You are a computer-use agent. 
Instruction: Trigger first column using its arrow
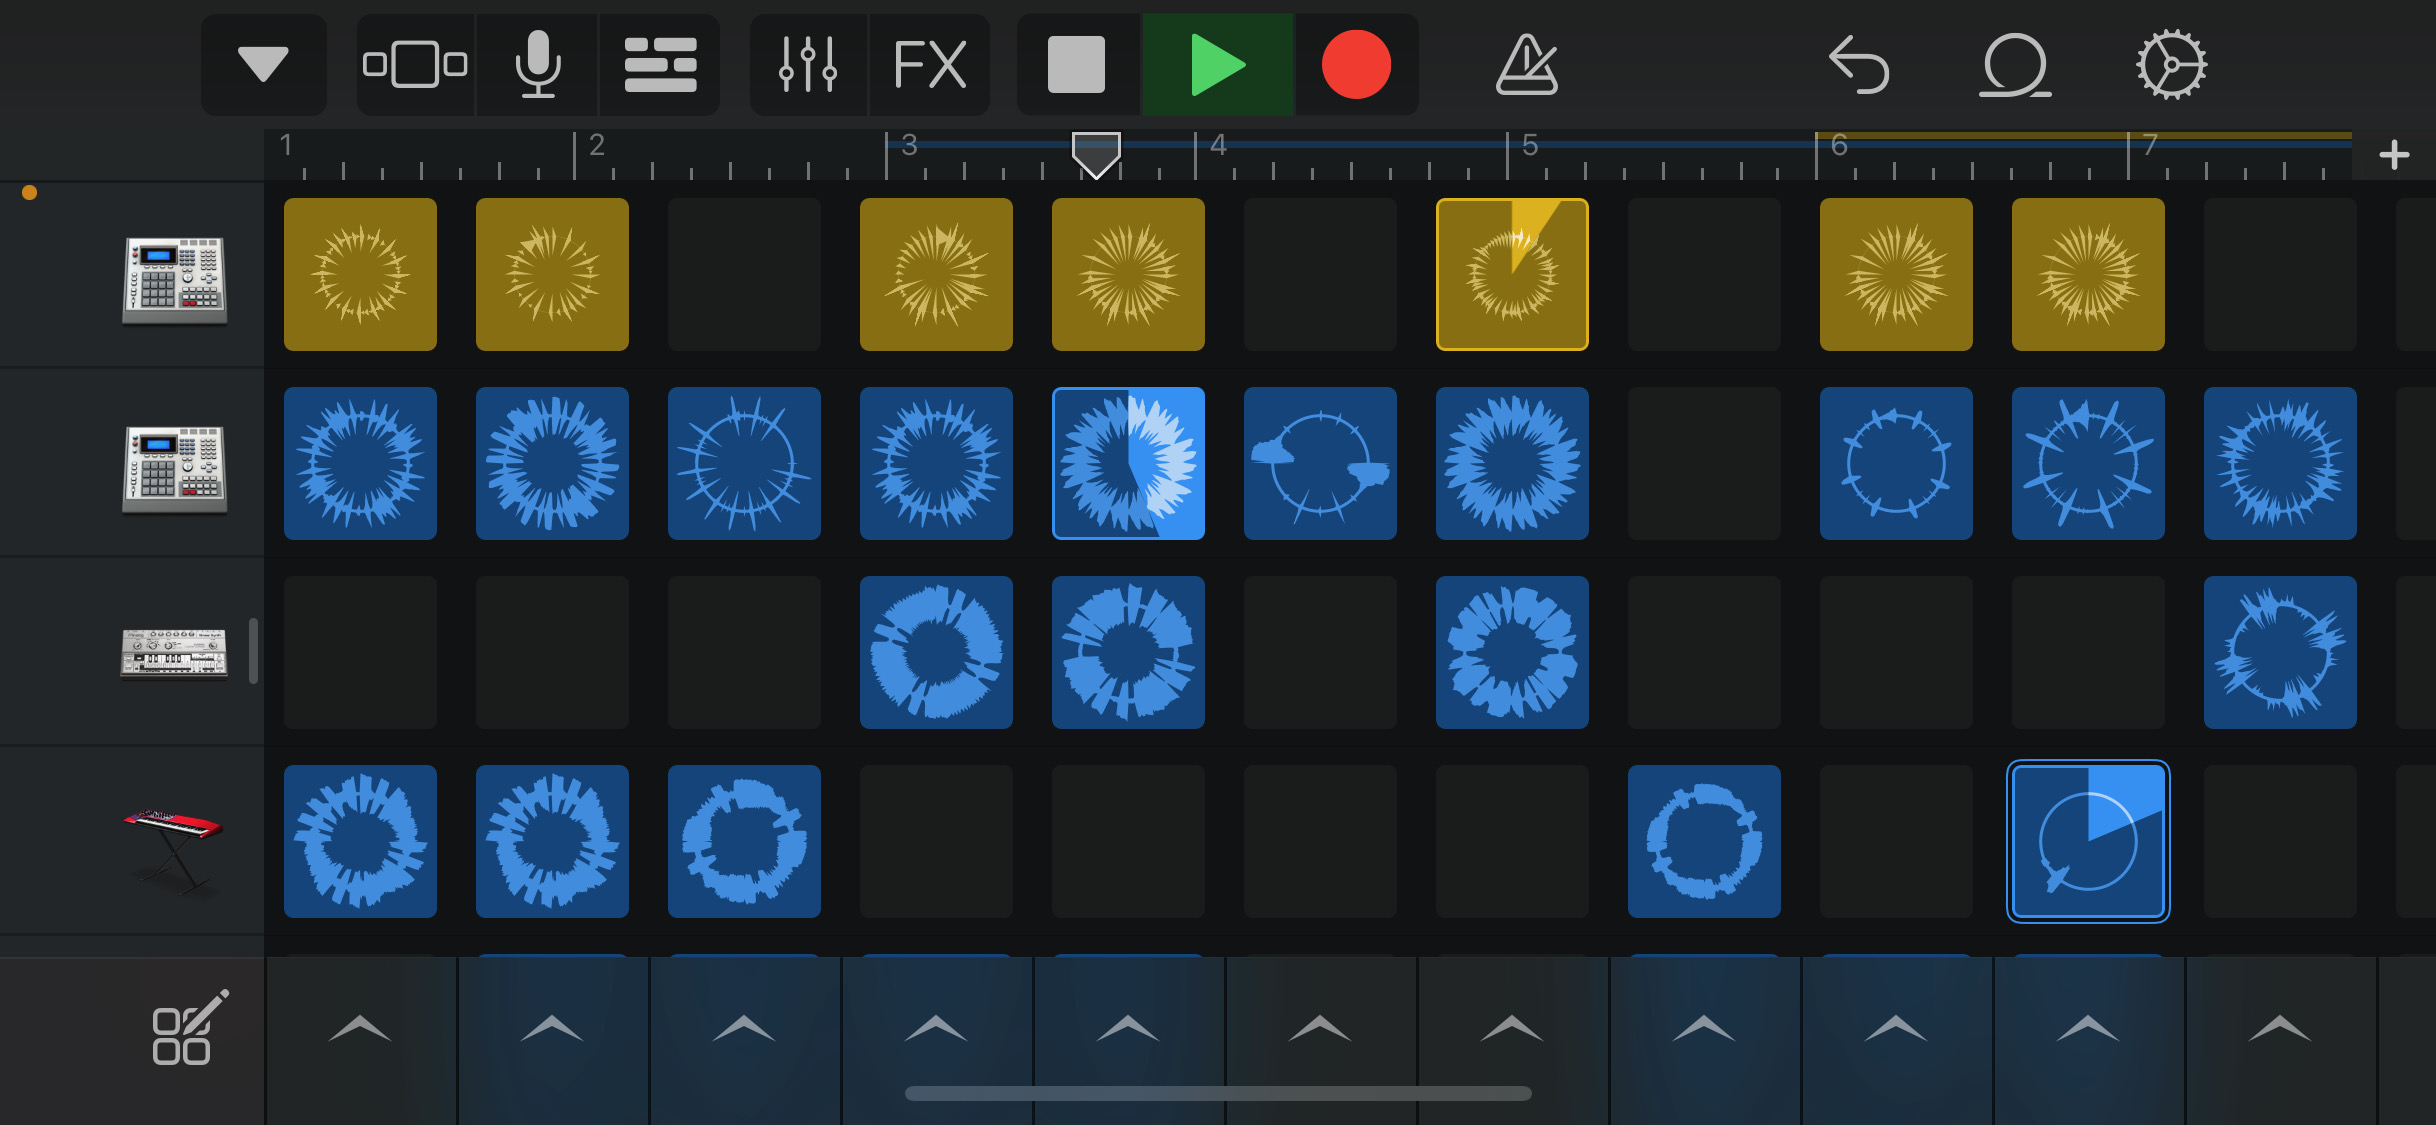click(x=360, y=1028)
